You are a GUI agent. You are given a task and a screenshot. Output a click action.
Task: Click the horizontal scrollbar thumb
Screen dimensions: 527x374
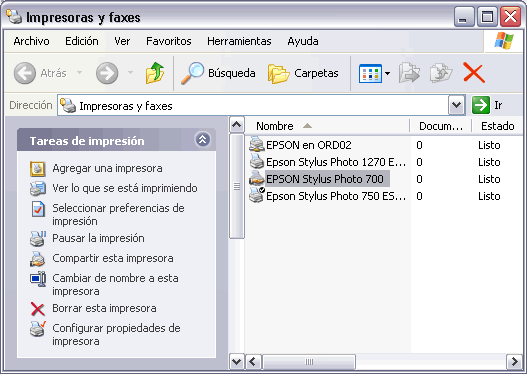(x=309, y=362)
